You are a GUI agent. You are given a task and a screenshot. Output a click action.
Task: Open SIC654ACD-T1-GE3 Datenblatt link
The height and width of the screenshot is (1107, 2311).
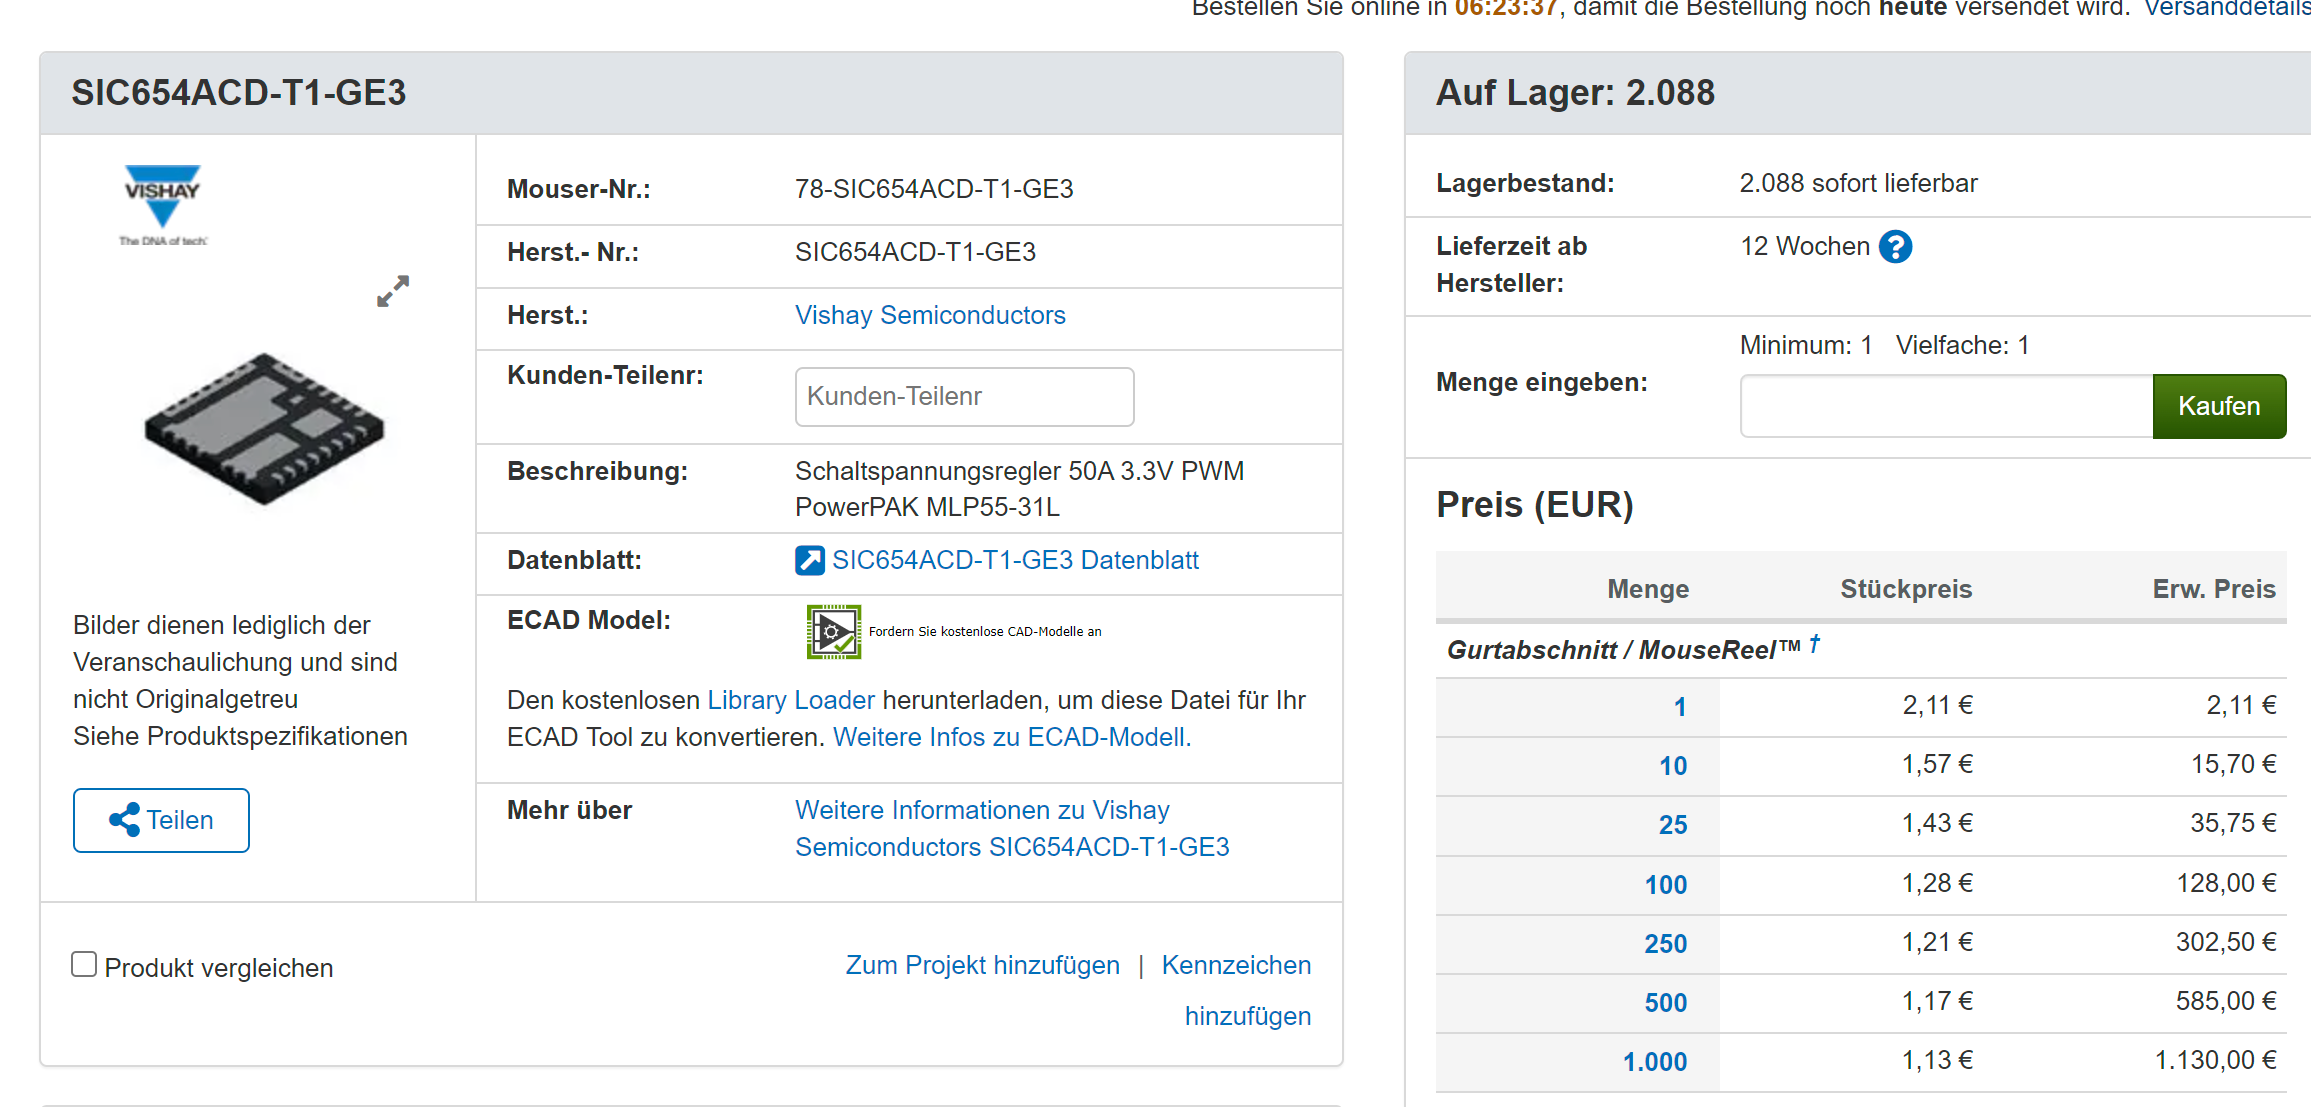(1015, 560)
